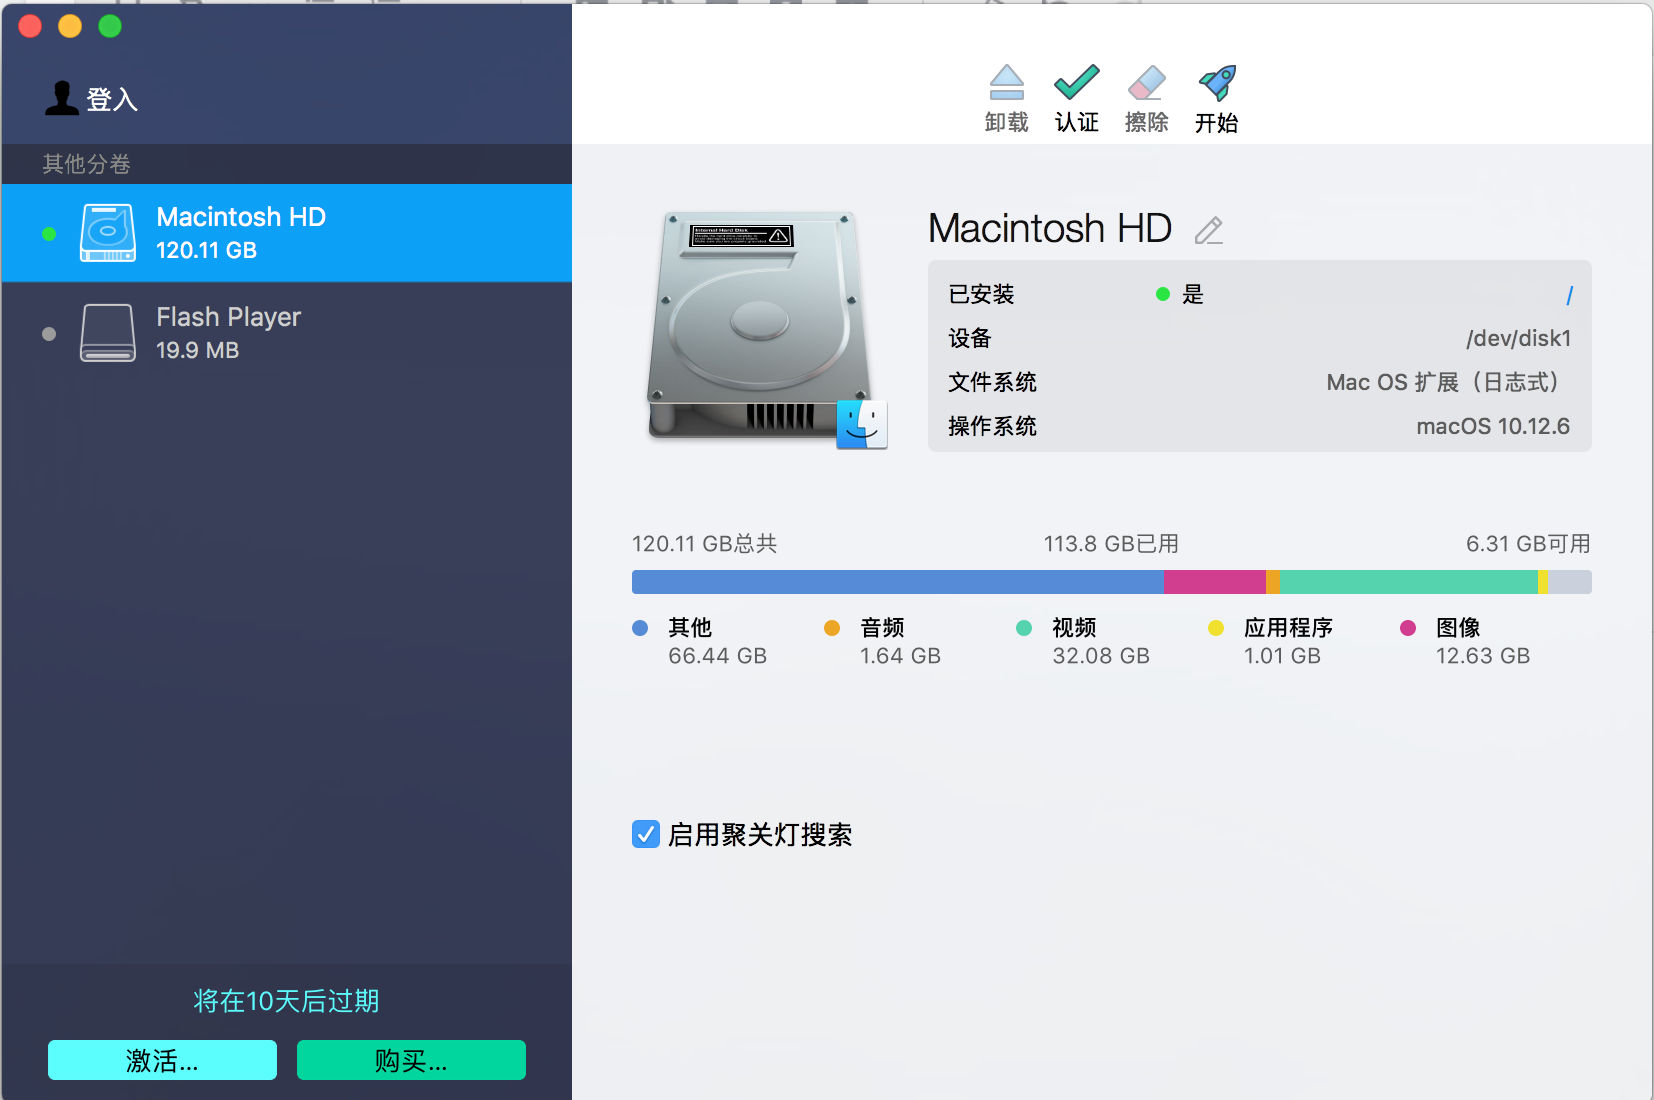Click the teal 视频 segment of usage bar
The image size is (1654, 1100).
(x=1408, y=582)
